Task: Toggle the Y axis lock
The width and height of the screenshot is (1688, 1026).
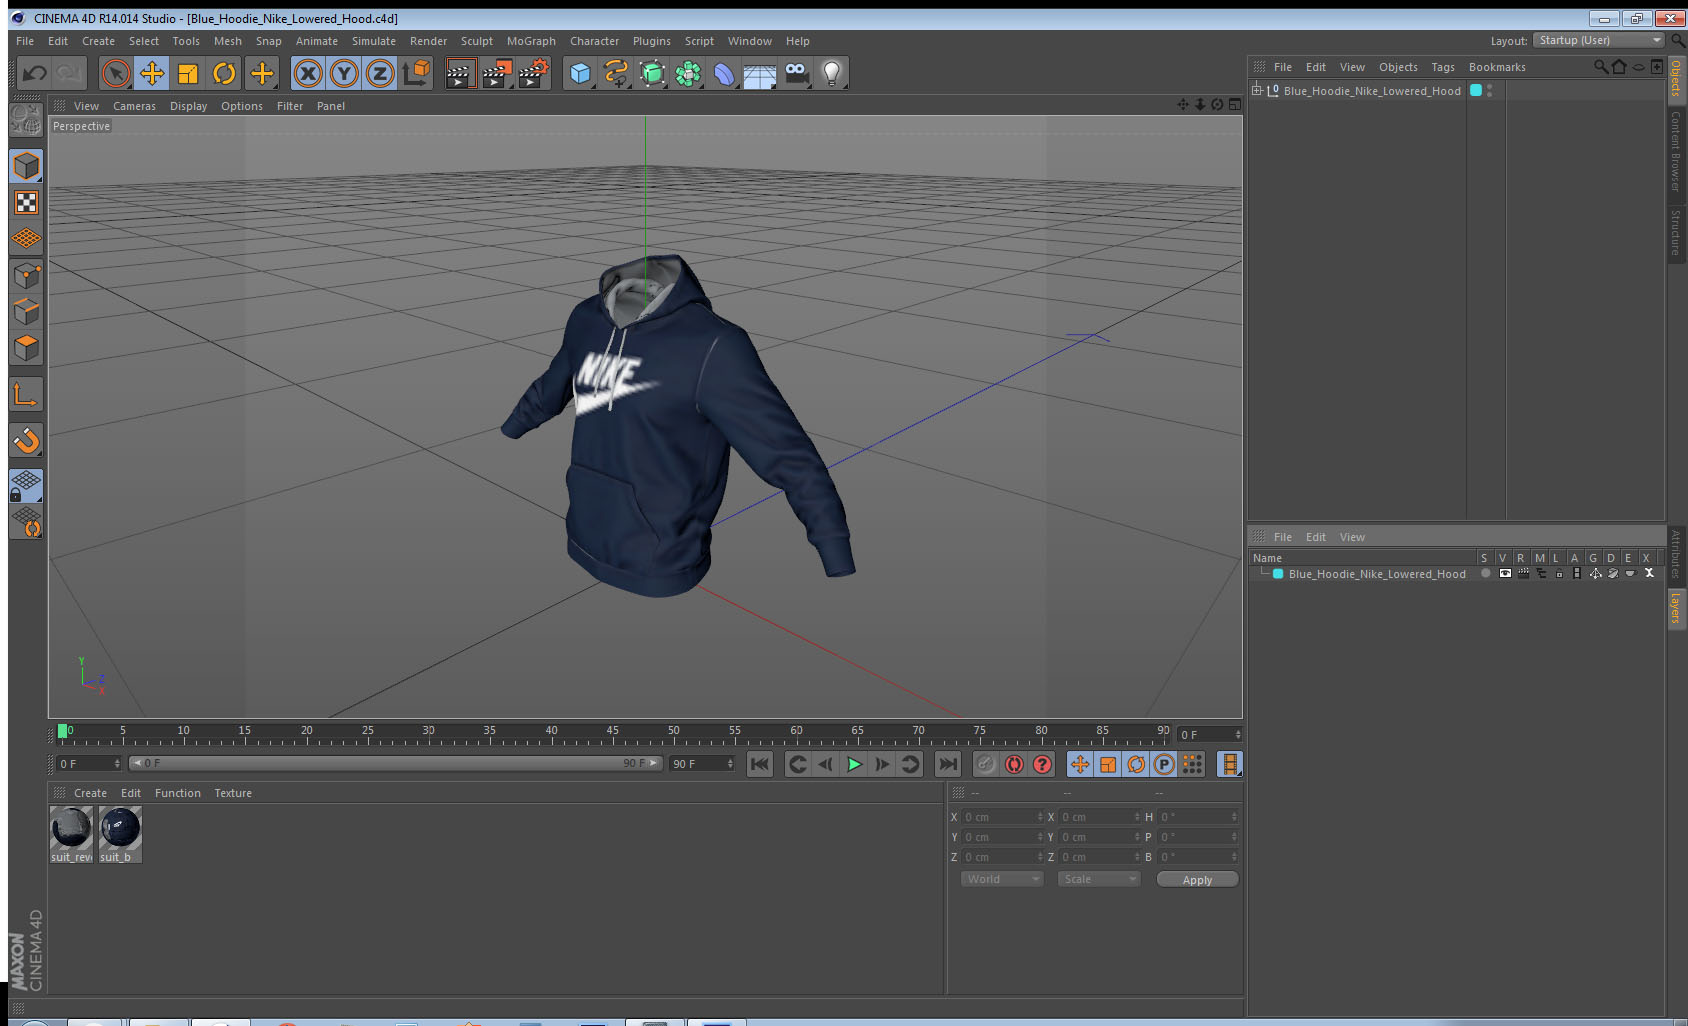Action: click(x=344, y=73)
